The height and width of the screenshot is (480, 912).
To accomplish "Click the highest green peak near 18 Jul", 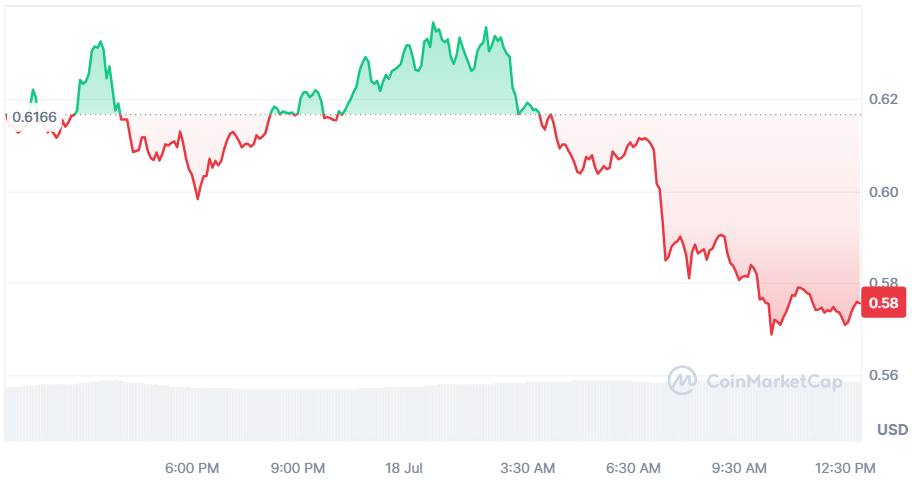I will click(433, 23).
